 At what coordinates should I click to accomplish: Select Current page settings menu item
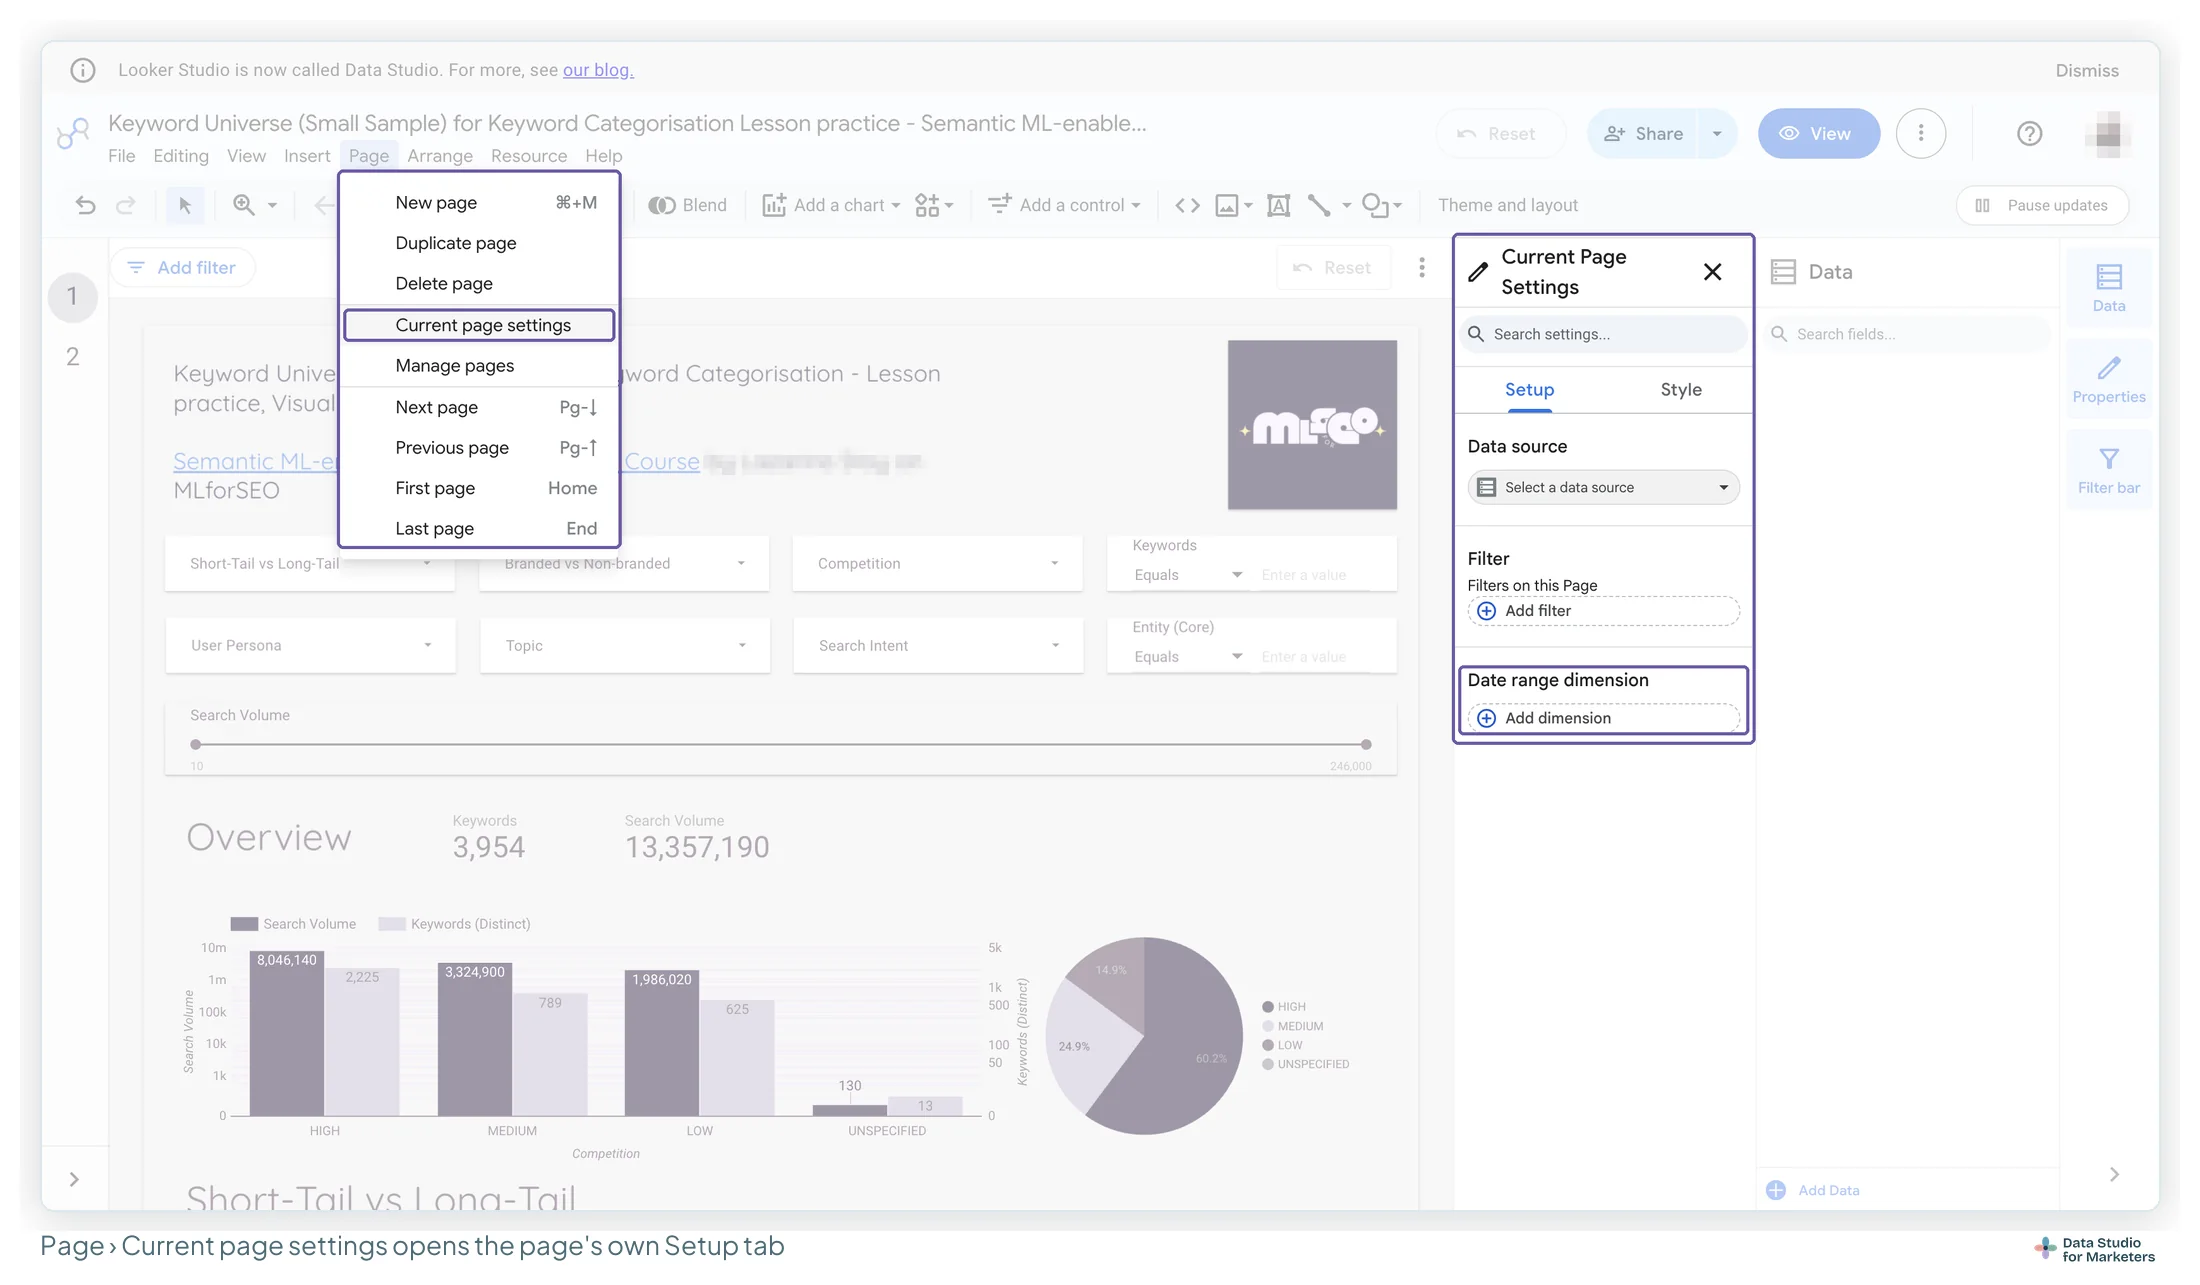[479, 325]
